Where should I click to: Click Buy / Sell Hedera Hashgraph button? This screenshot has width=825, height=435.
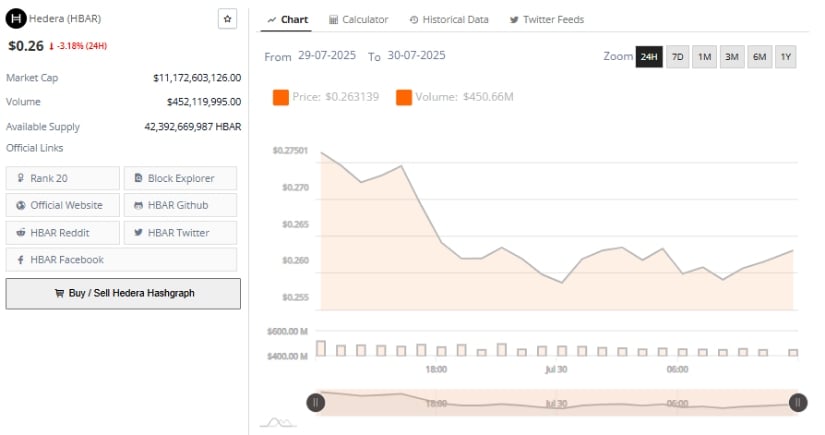(123, 294)
